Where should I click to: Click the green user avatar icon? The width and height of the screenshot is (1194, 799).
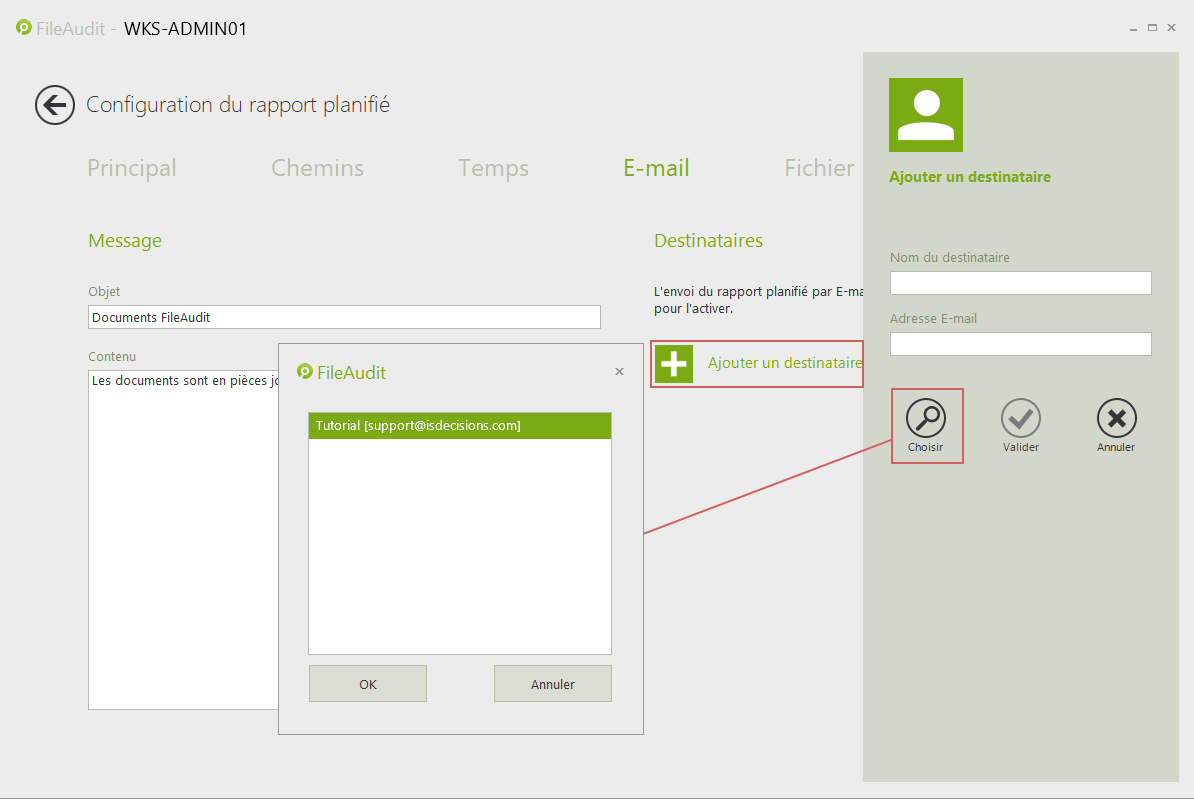926,115
